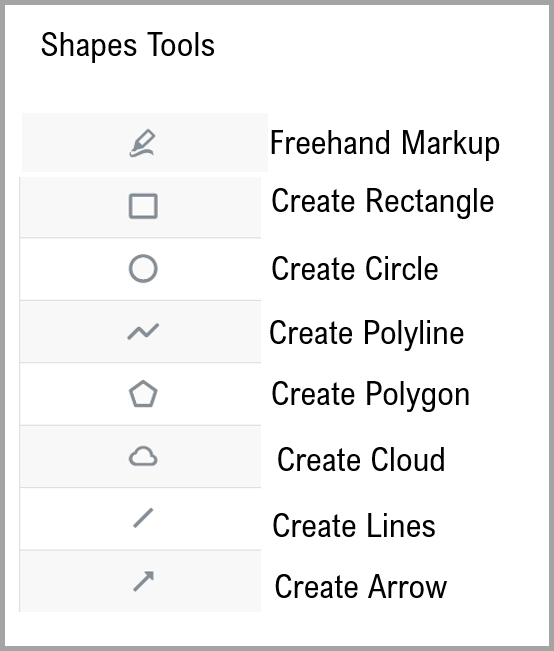Select the Freehand Markup pen icon
Screen dimensions: 554x651
(x=143, y=143)
